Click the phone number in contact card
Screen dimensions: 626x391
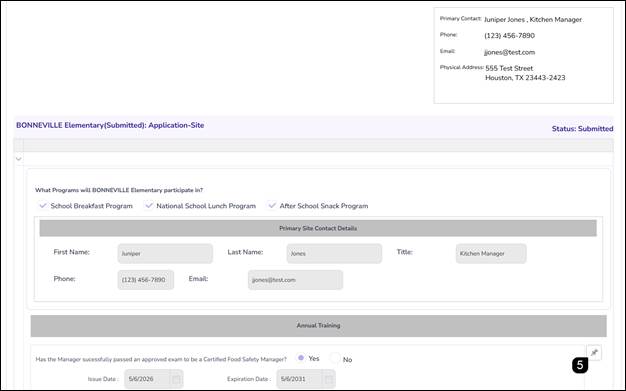point(509,36)
